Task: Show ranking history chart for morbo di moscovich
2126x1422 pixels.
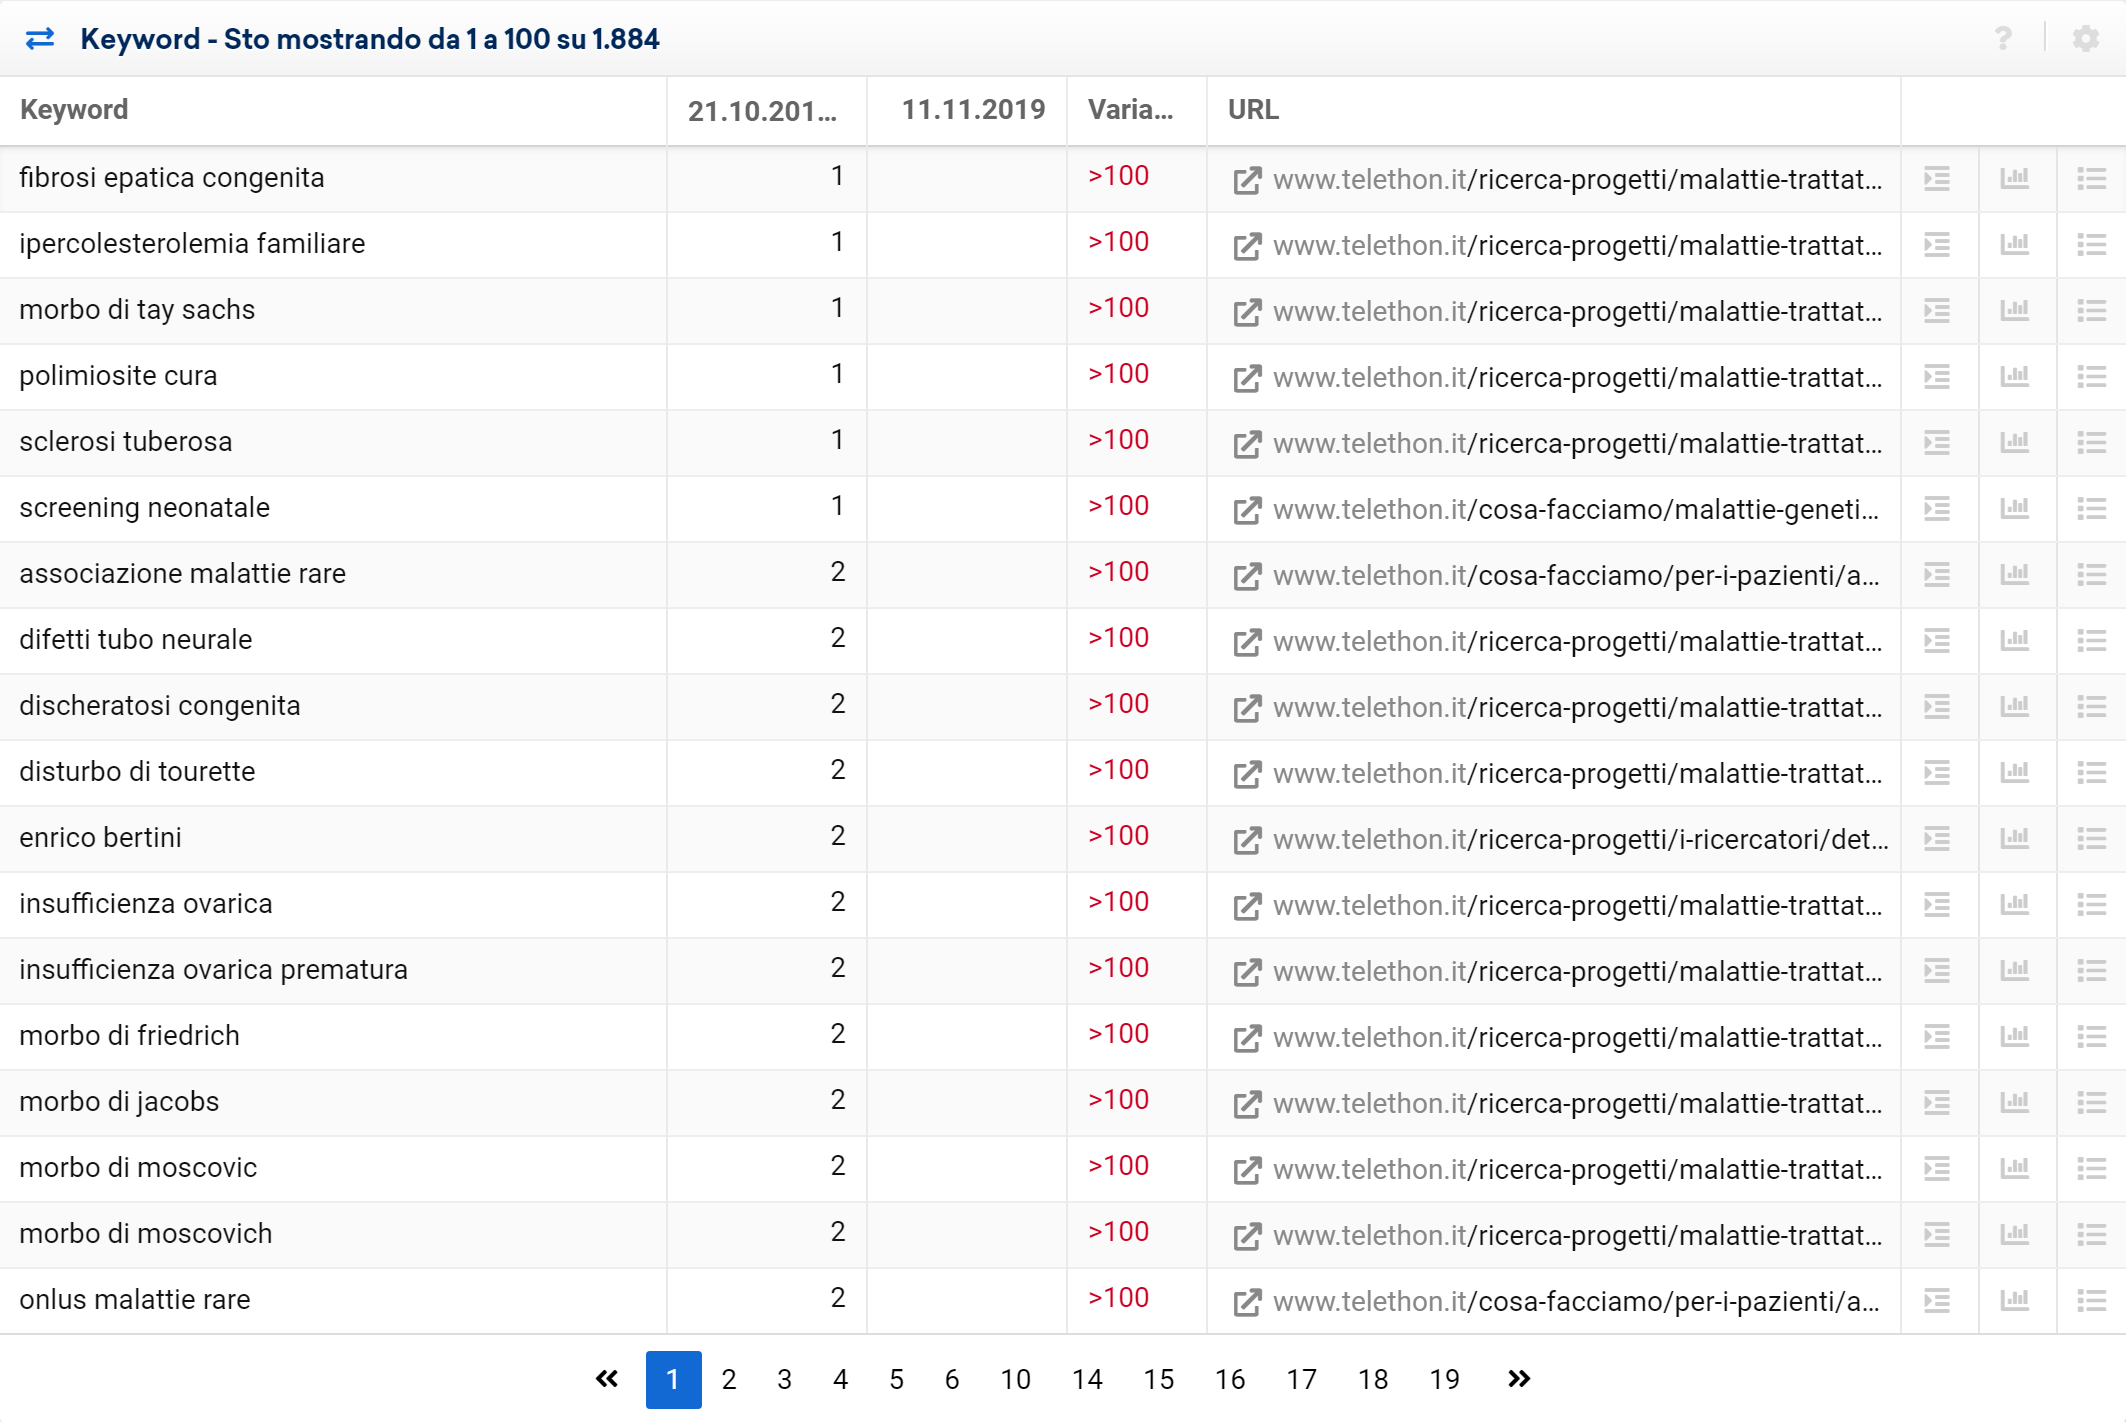Action: click(x=2015, y=1235)
